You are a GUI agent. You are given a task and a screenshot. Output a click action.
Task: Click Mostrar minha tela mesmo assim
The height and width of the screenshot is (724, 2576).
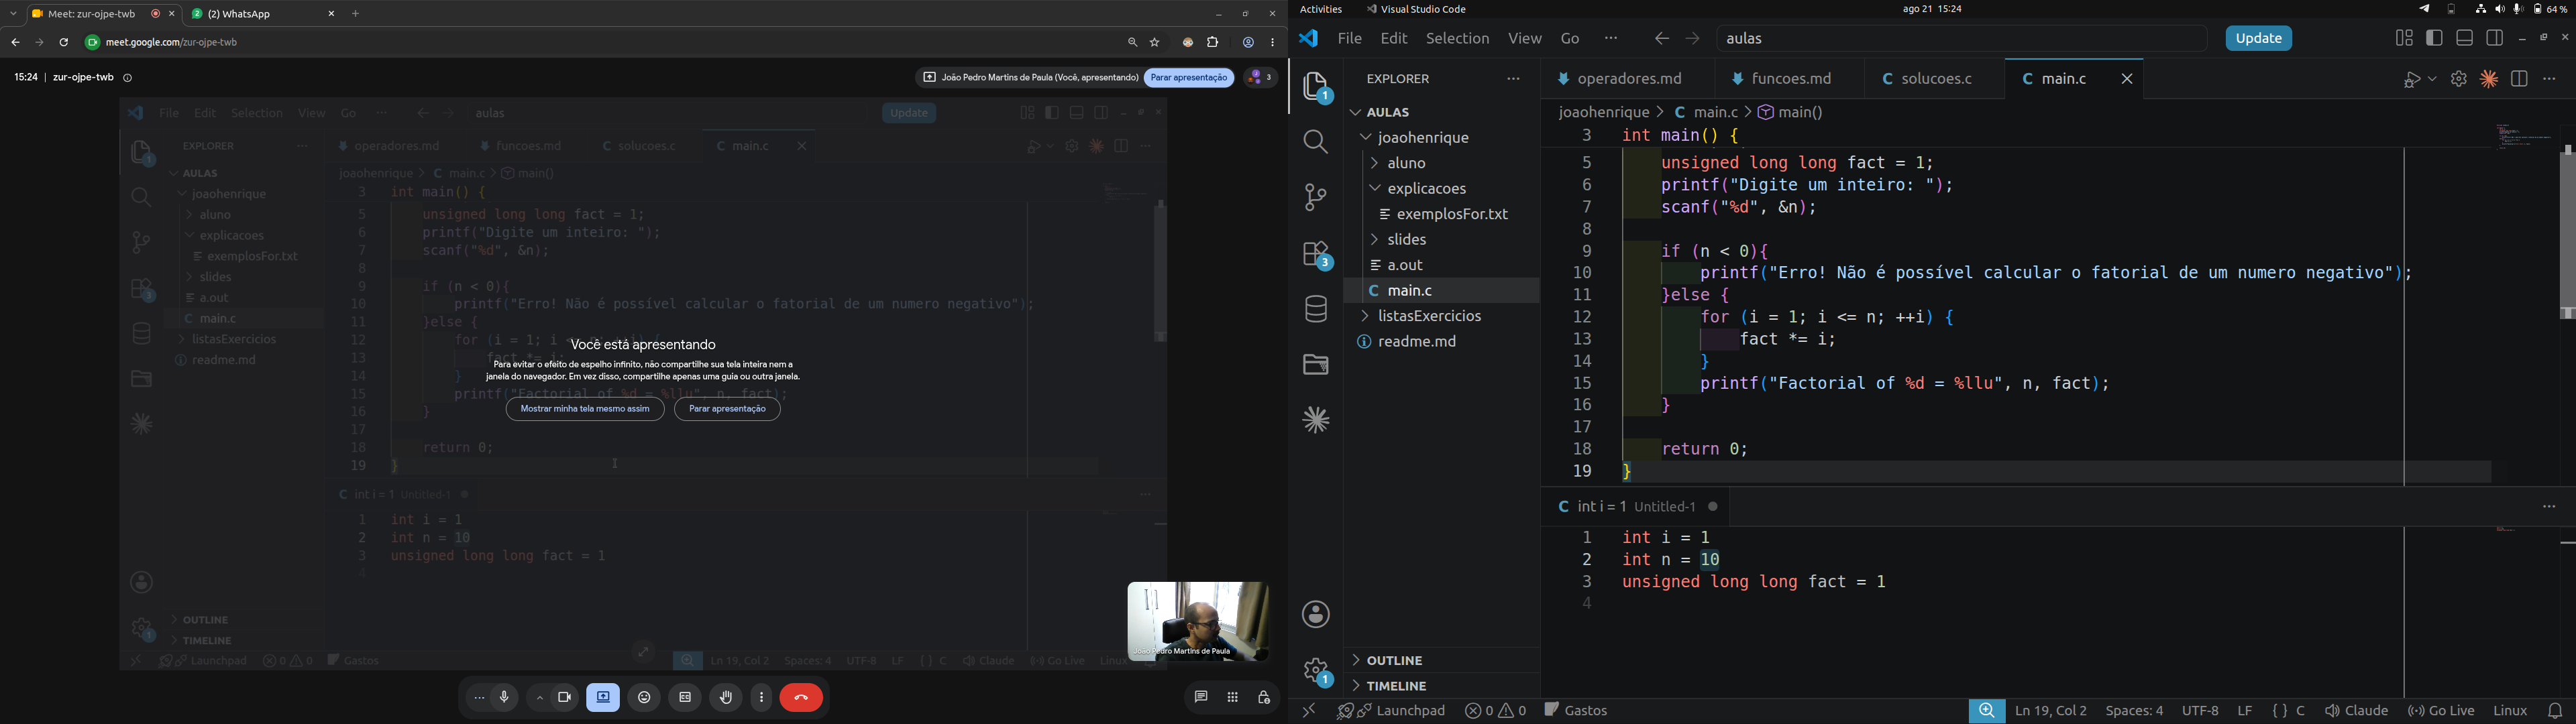point(585,409)
